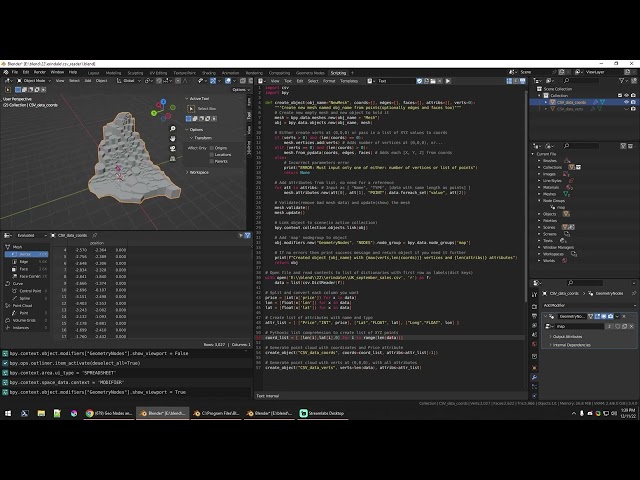
Task: Select Instances entry in spreadsheet
Action: pyautogui.click(x=27, y=328)
